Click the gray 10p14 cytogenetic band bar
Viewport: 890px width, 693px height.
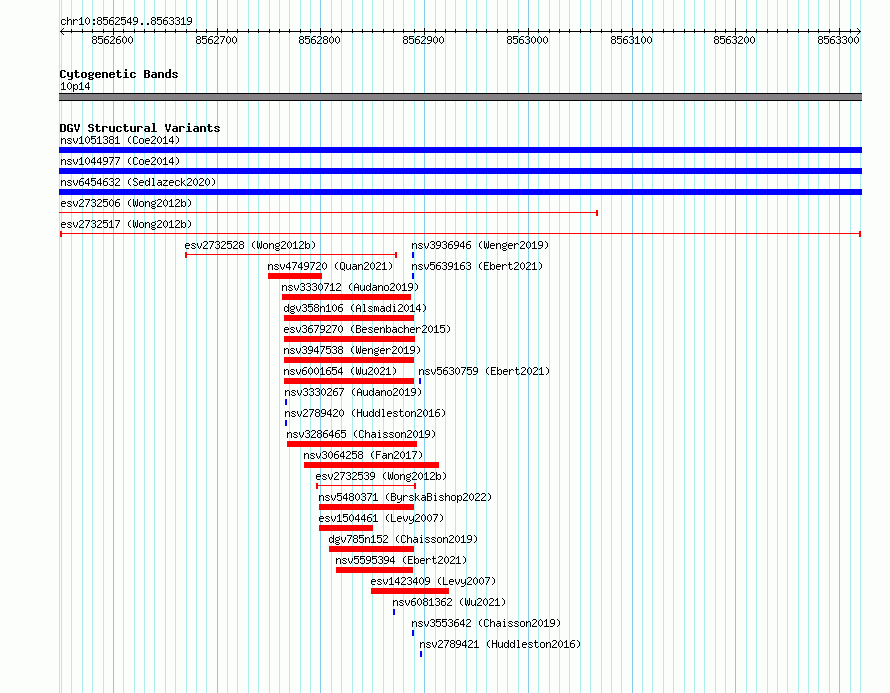pyautogui.click(x=460, y=97)
